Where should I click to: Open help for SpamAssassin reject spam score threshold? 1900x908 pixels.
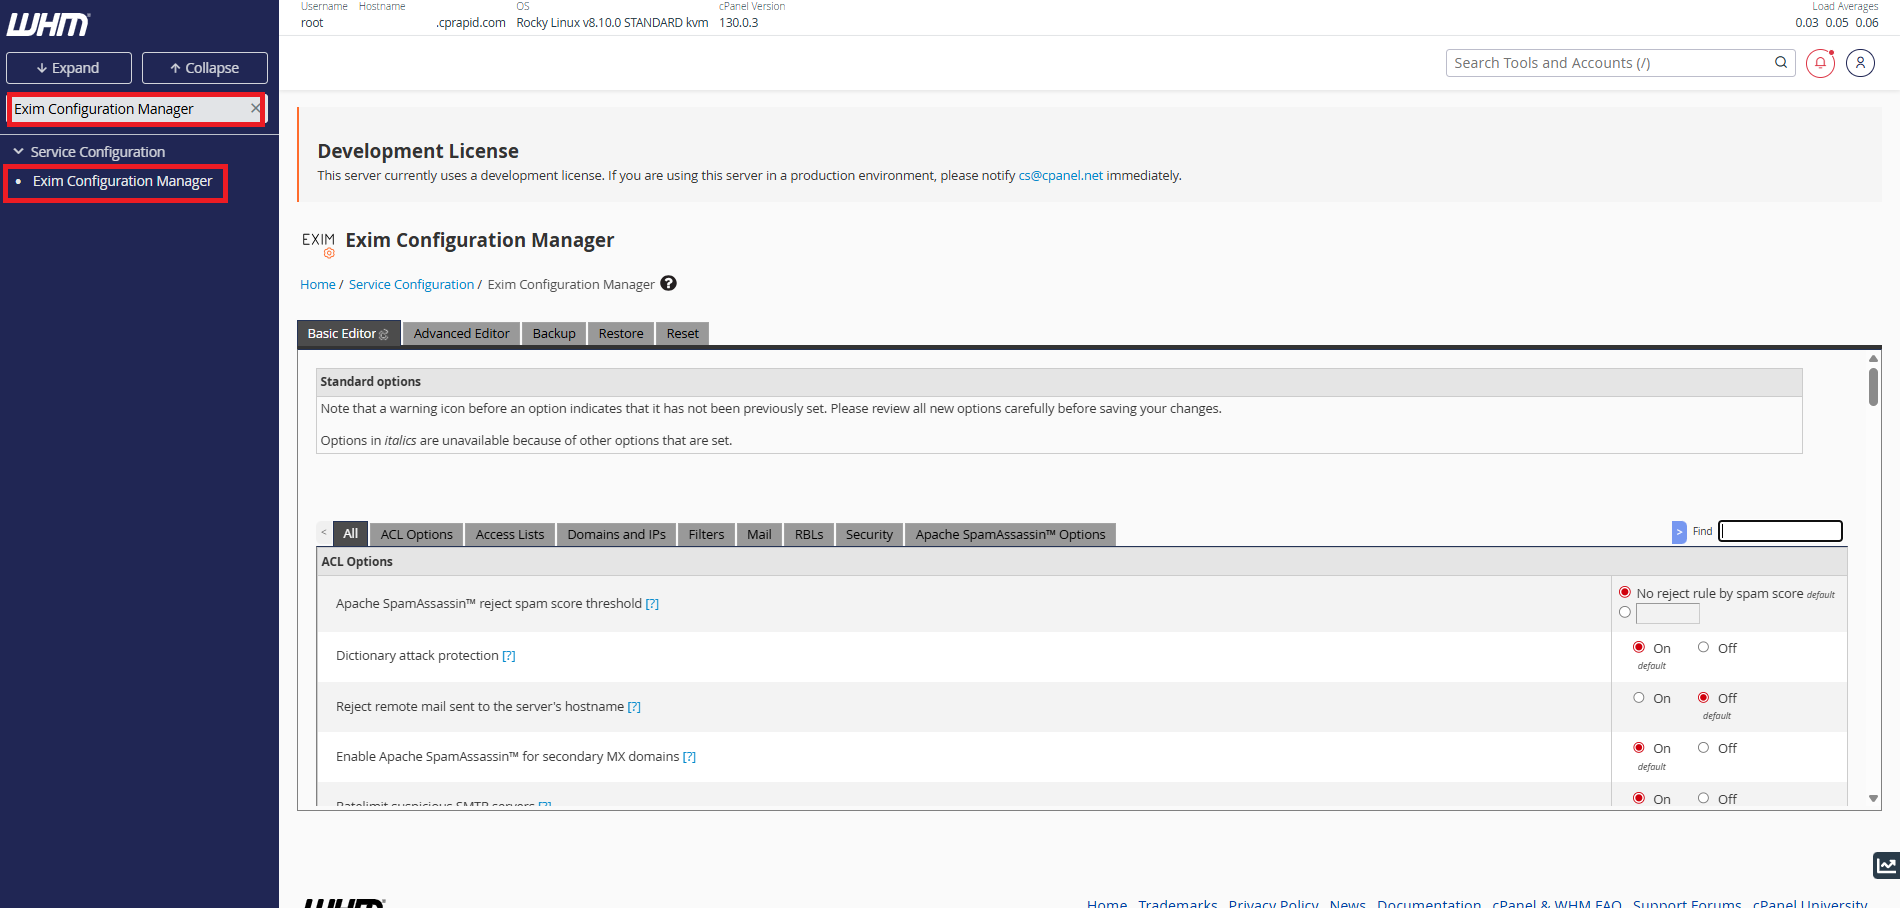652,603
